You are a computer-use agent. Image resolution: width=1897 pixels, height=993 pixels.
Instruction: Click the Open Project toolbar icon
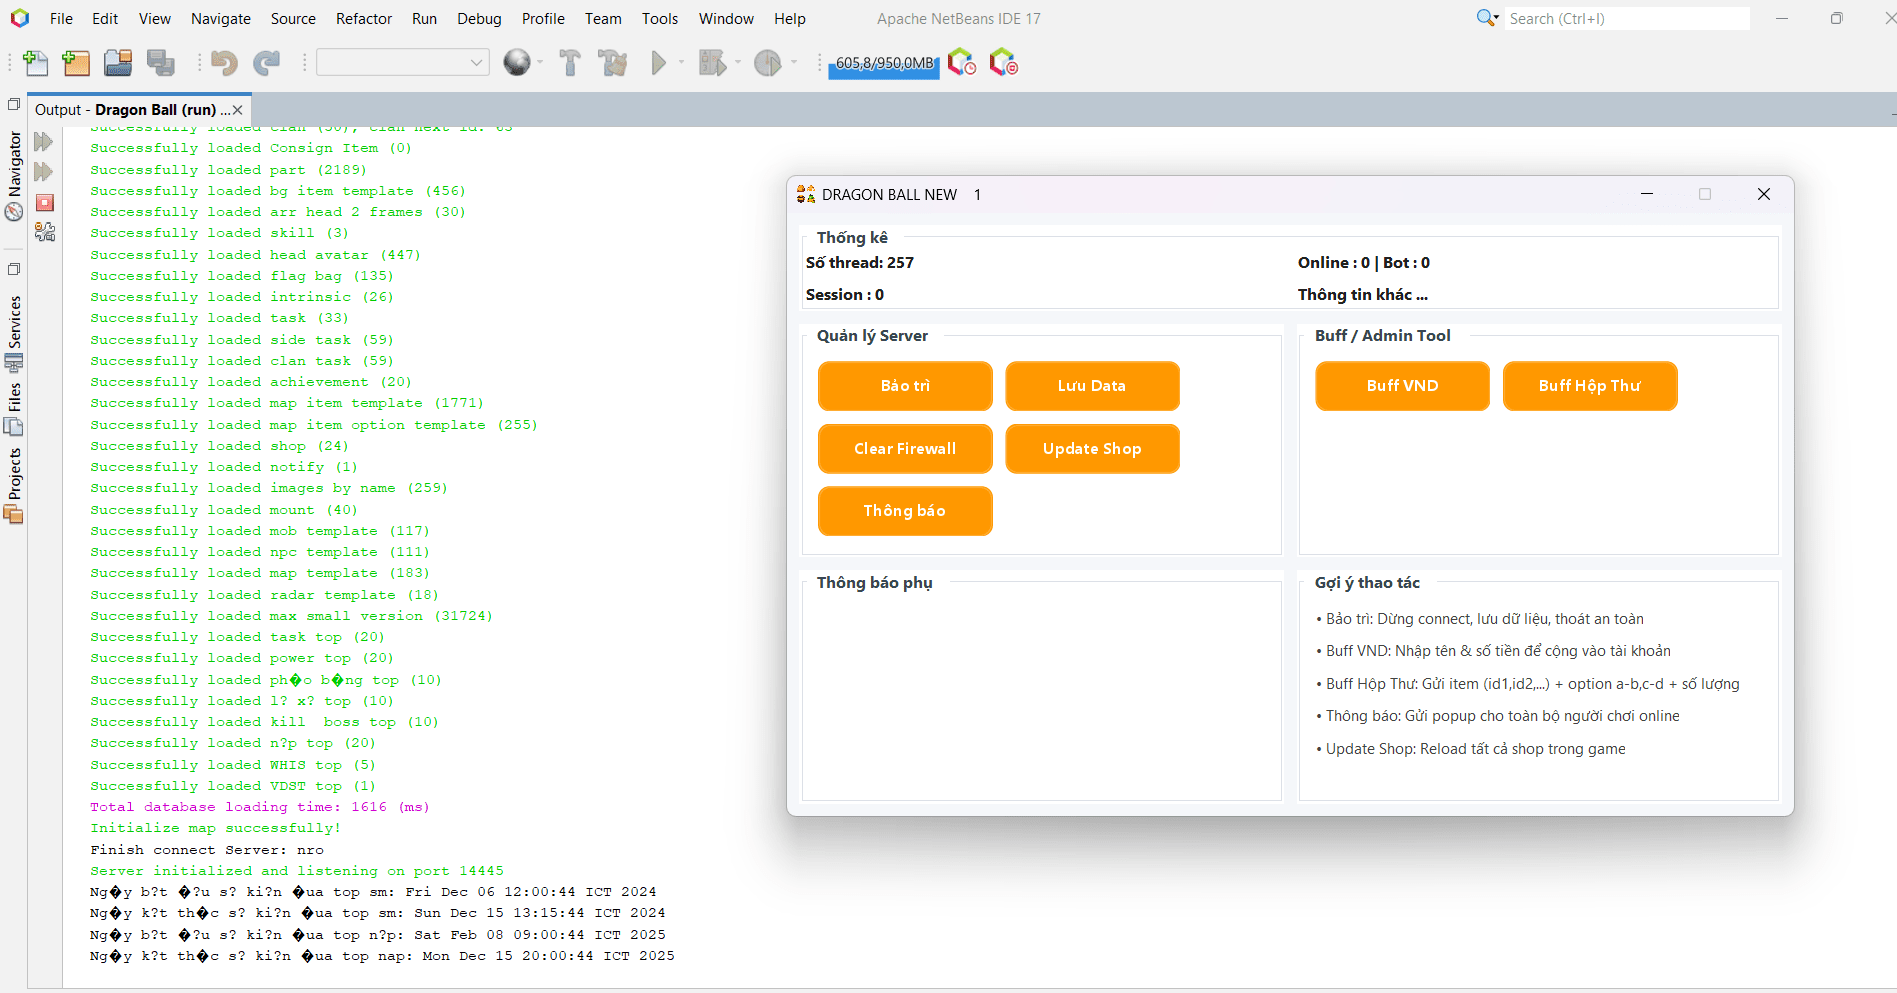[118, 63]
